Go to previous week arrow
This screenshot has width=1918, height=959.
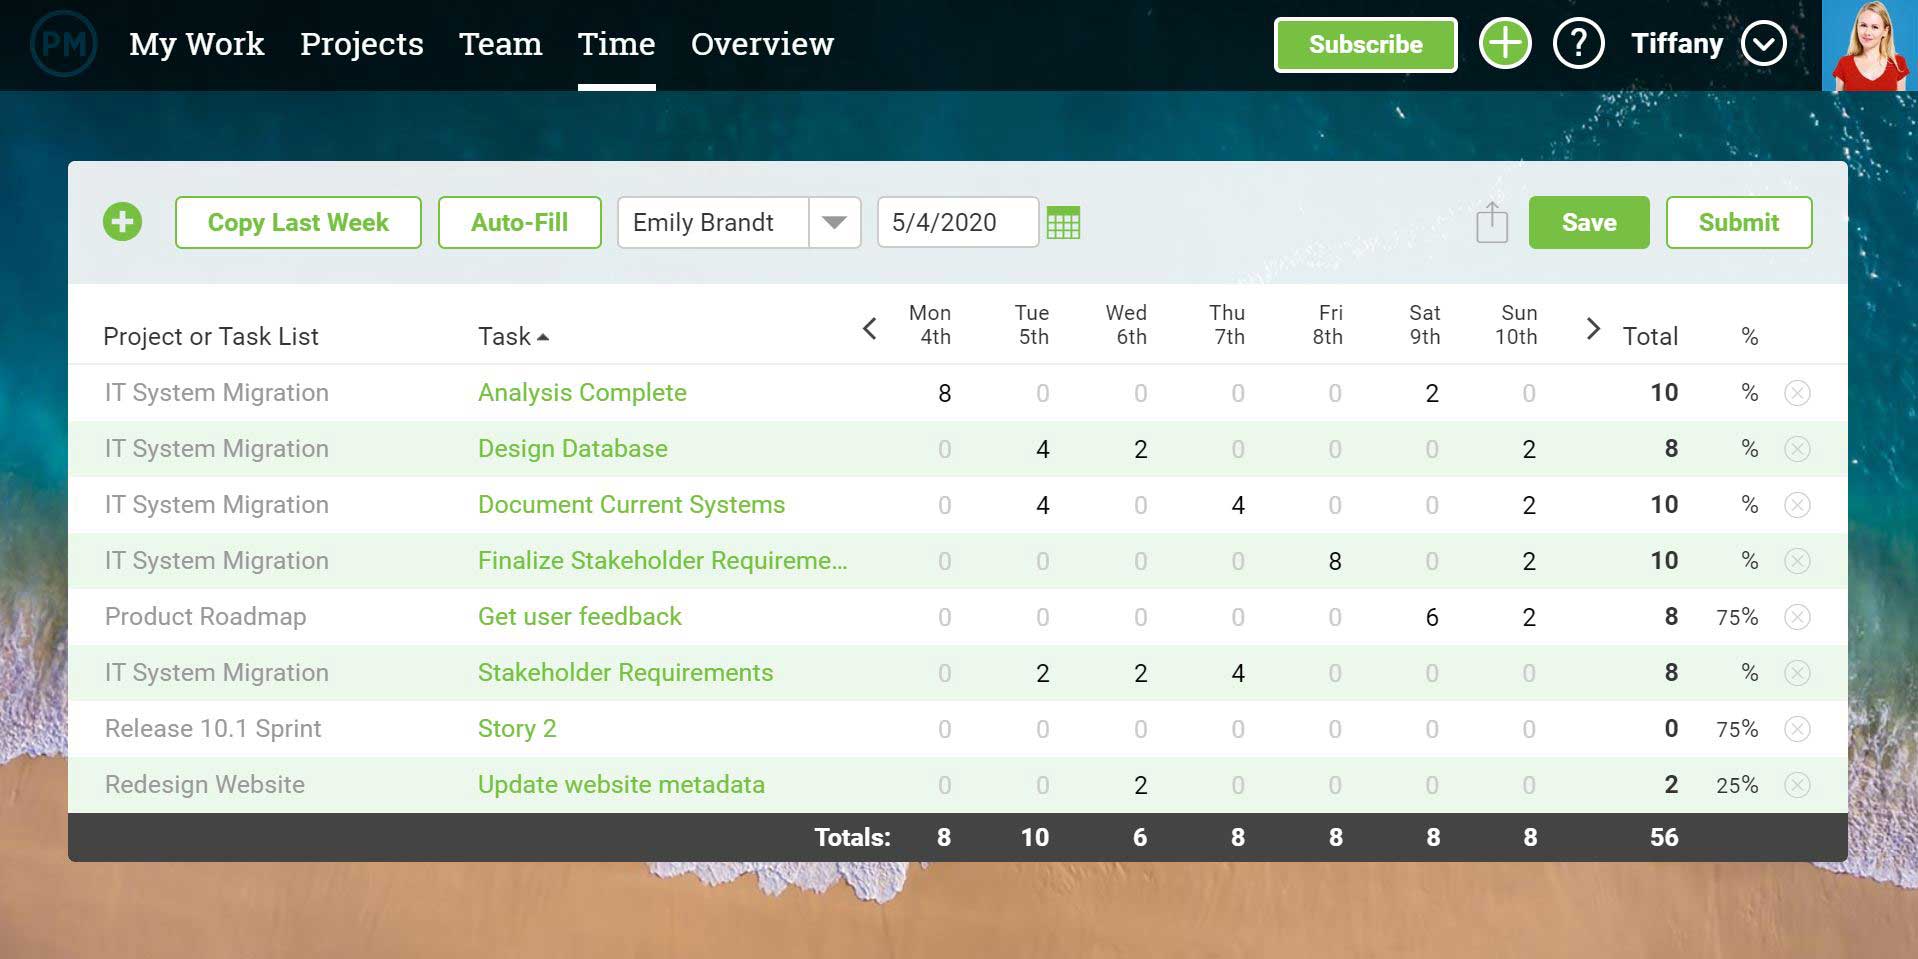point(869,328)
